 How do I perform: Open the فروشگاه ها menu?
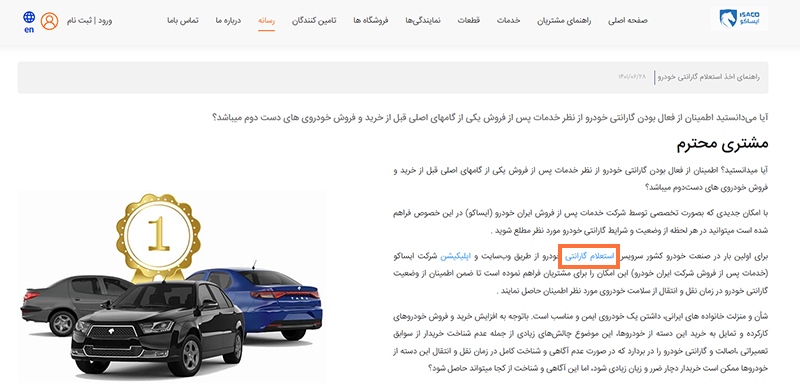pos(371,20)
